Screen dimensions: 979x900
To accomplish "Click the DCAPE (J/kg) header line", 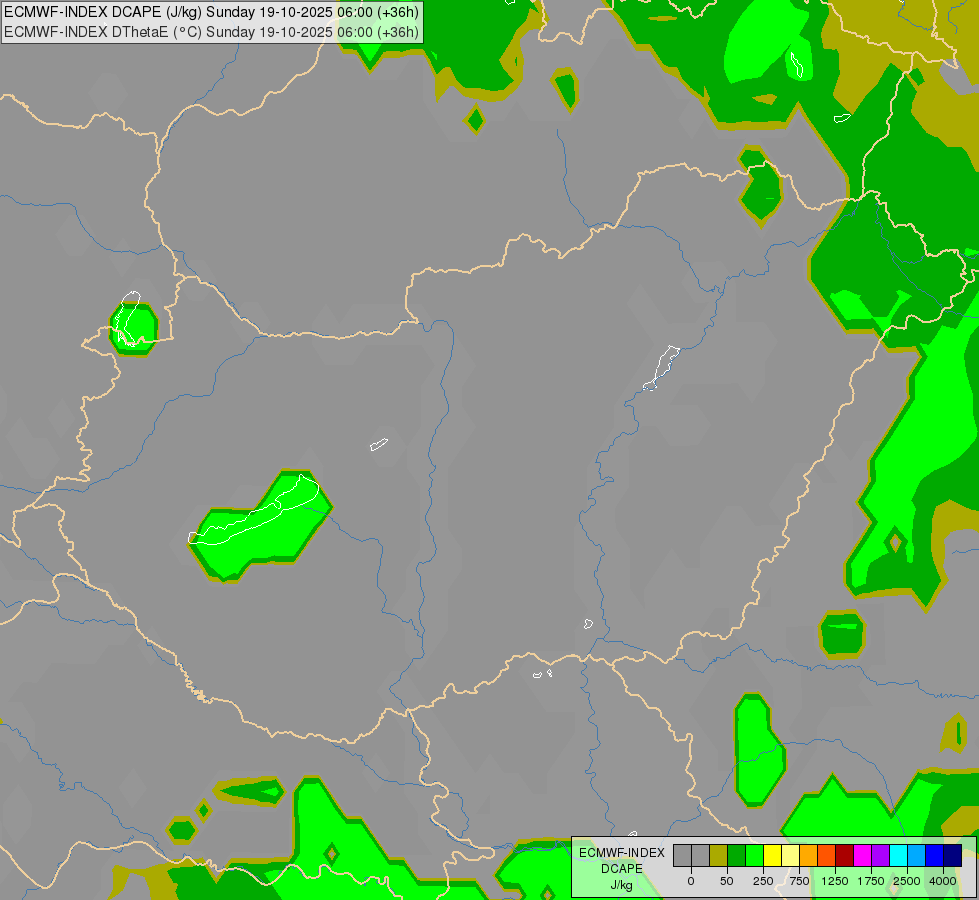I will [212, 12].
